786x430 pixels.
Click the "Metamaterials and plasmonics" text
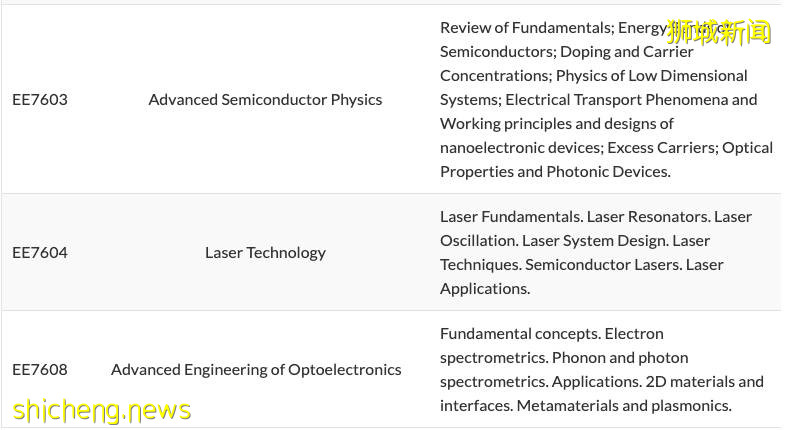(x=624, y=405)
